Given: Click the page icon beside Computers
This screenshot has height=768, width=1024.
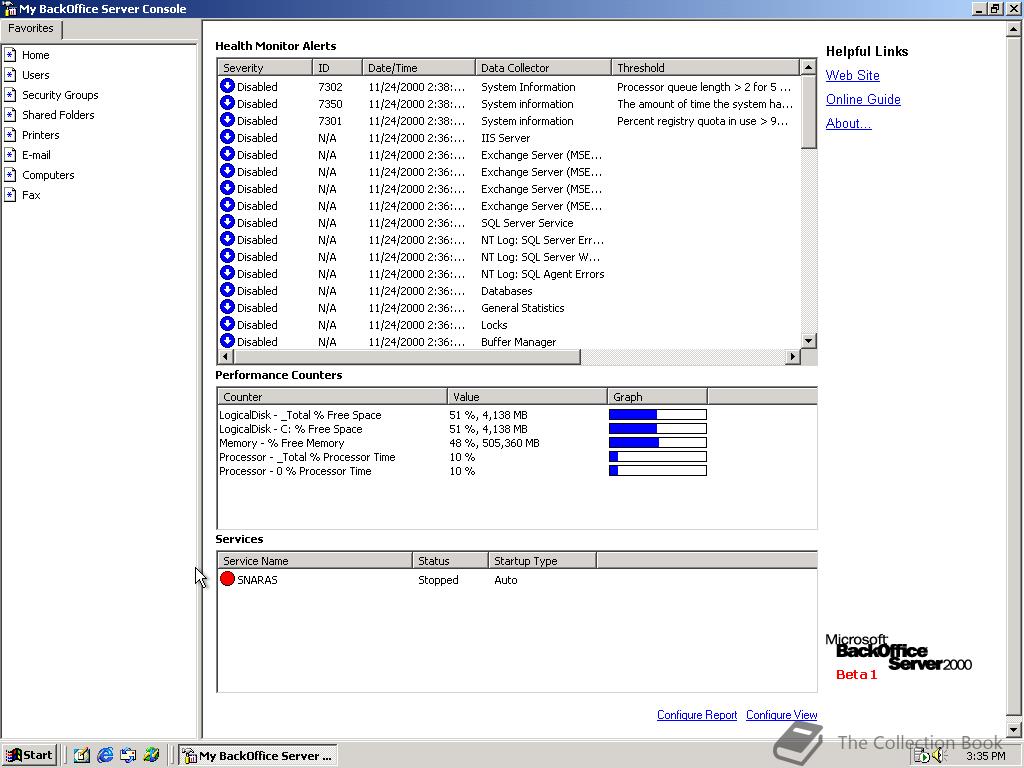Looking at the screenshot, I should [10, 175].
